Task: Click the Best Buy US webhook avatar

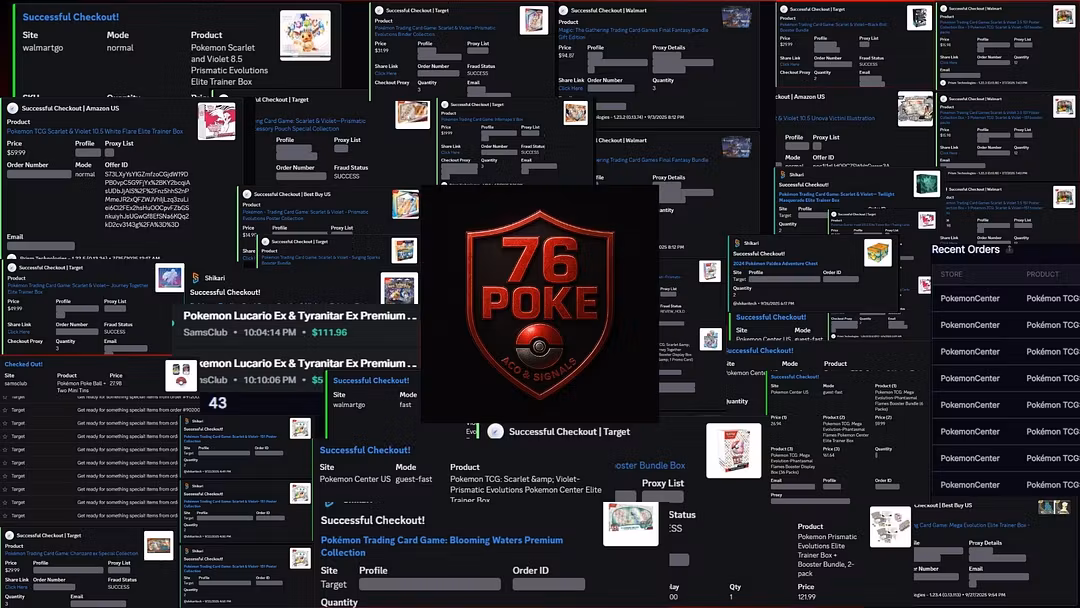Action: pyautogui.click(x=247, y=194)
